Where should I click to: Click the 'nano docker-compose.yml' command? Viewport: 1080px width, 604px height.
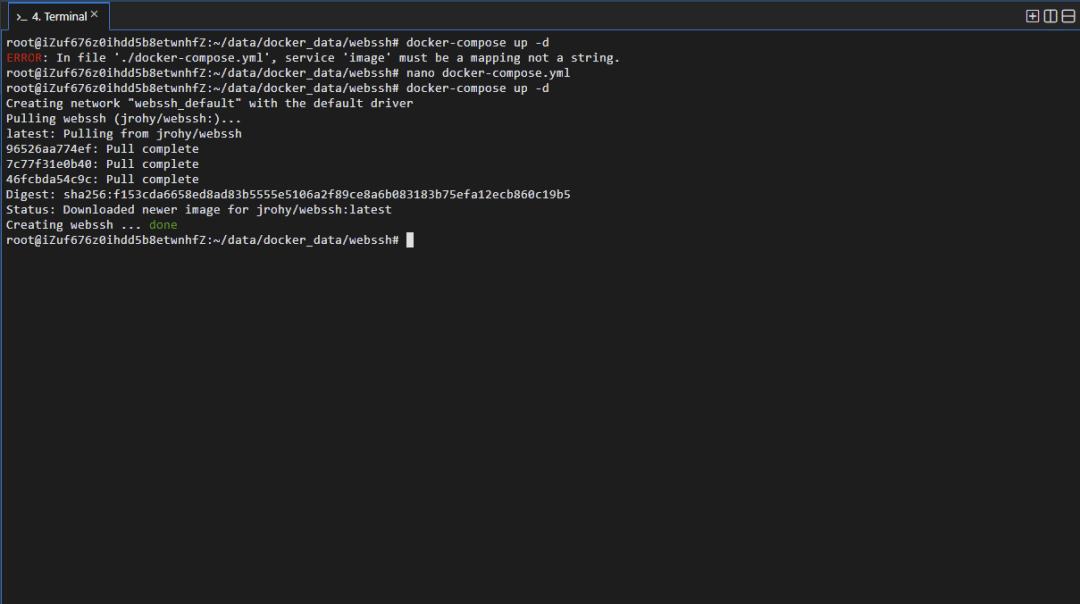tap(488, 73)
